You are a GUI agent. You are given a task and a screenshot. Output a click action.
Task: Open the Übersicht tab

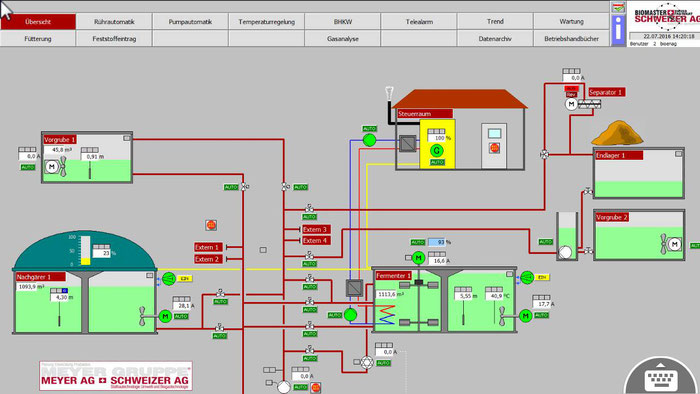pos(38,21)
